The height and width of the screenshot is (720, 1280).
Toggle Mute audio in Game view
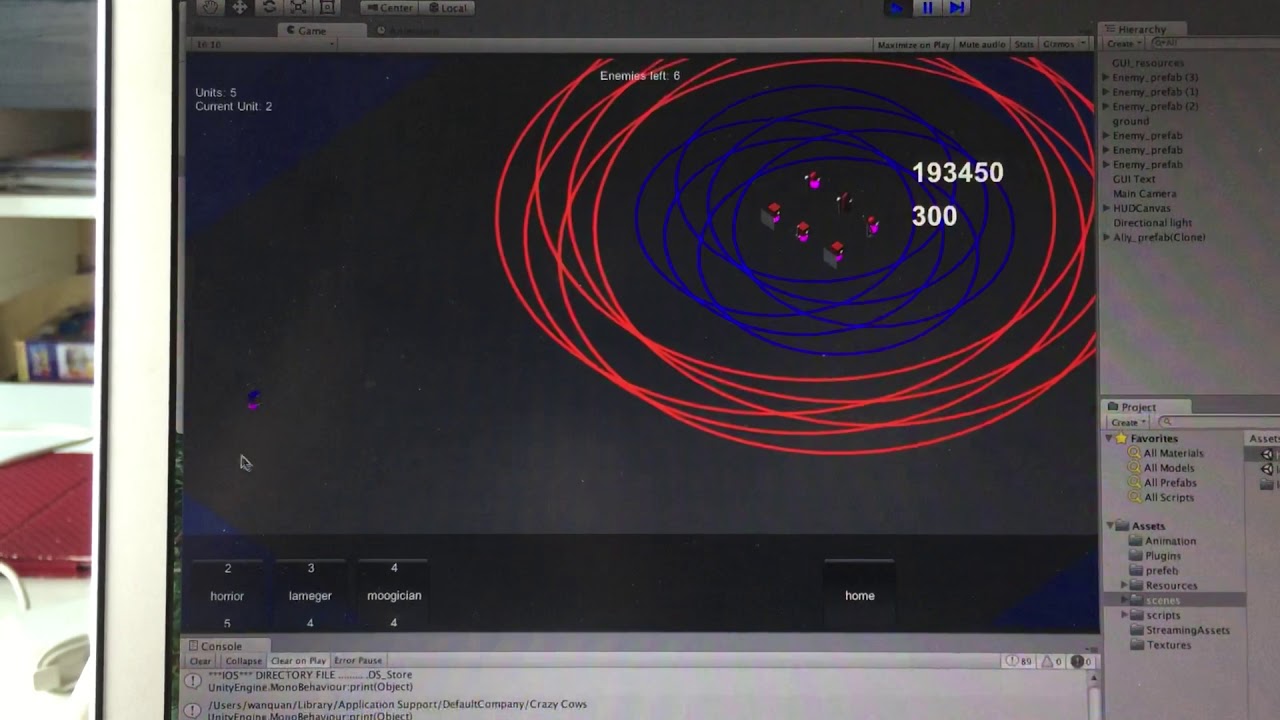[x=982, y=45]
